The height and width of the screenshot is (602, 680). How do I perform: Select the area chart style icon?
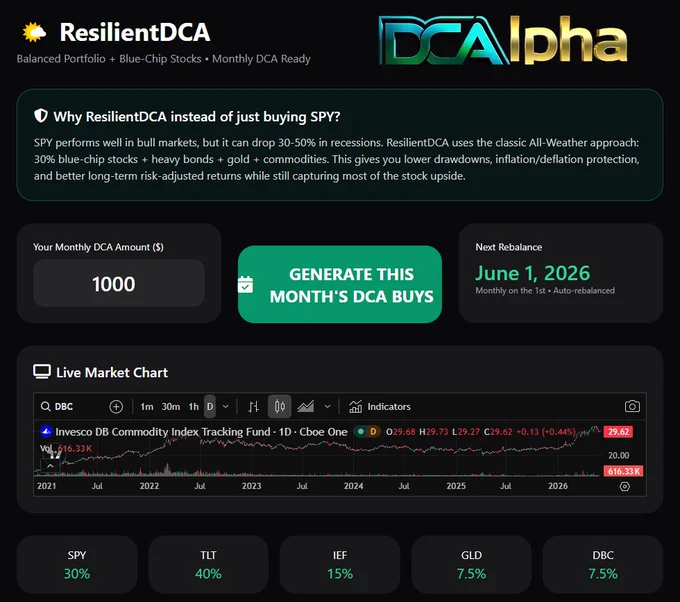tap(306, 406)
